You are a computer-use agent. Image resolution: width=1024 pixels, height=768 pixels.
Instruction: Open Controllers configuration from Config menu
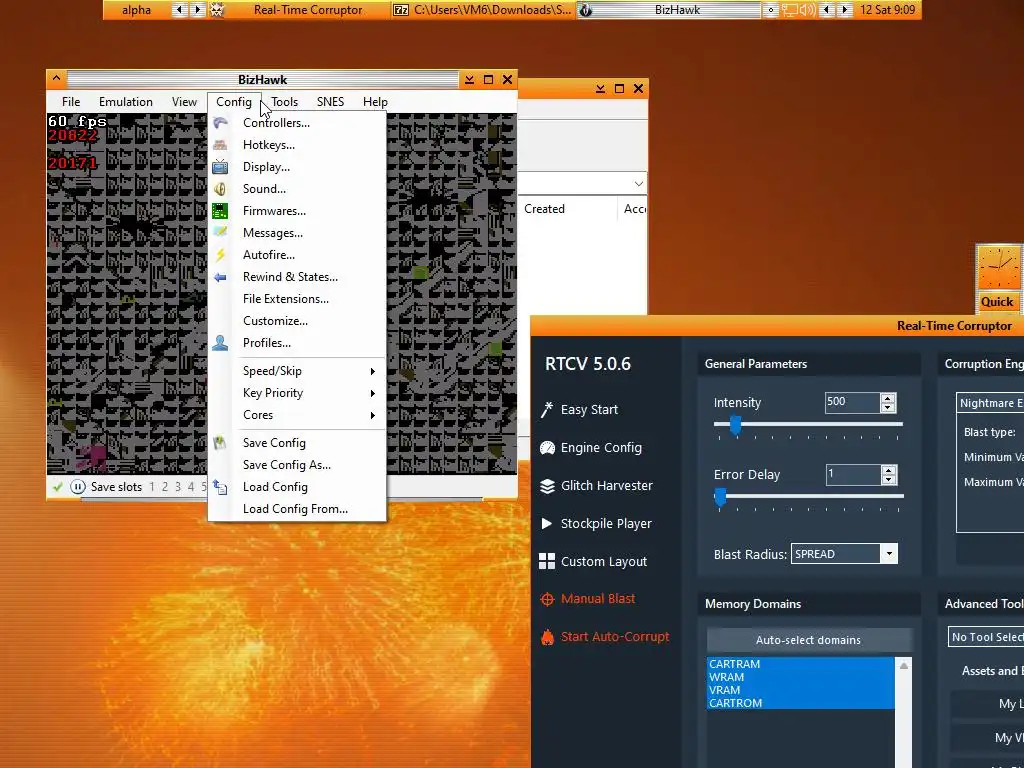click(x=297, y=123)
